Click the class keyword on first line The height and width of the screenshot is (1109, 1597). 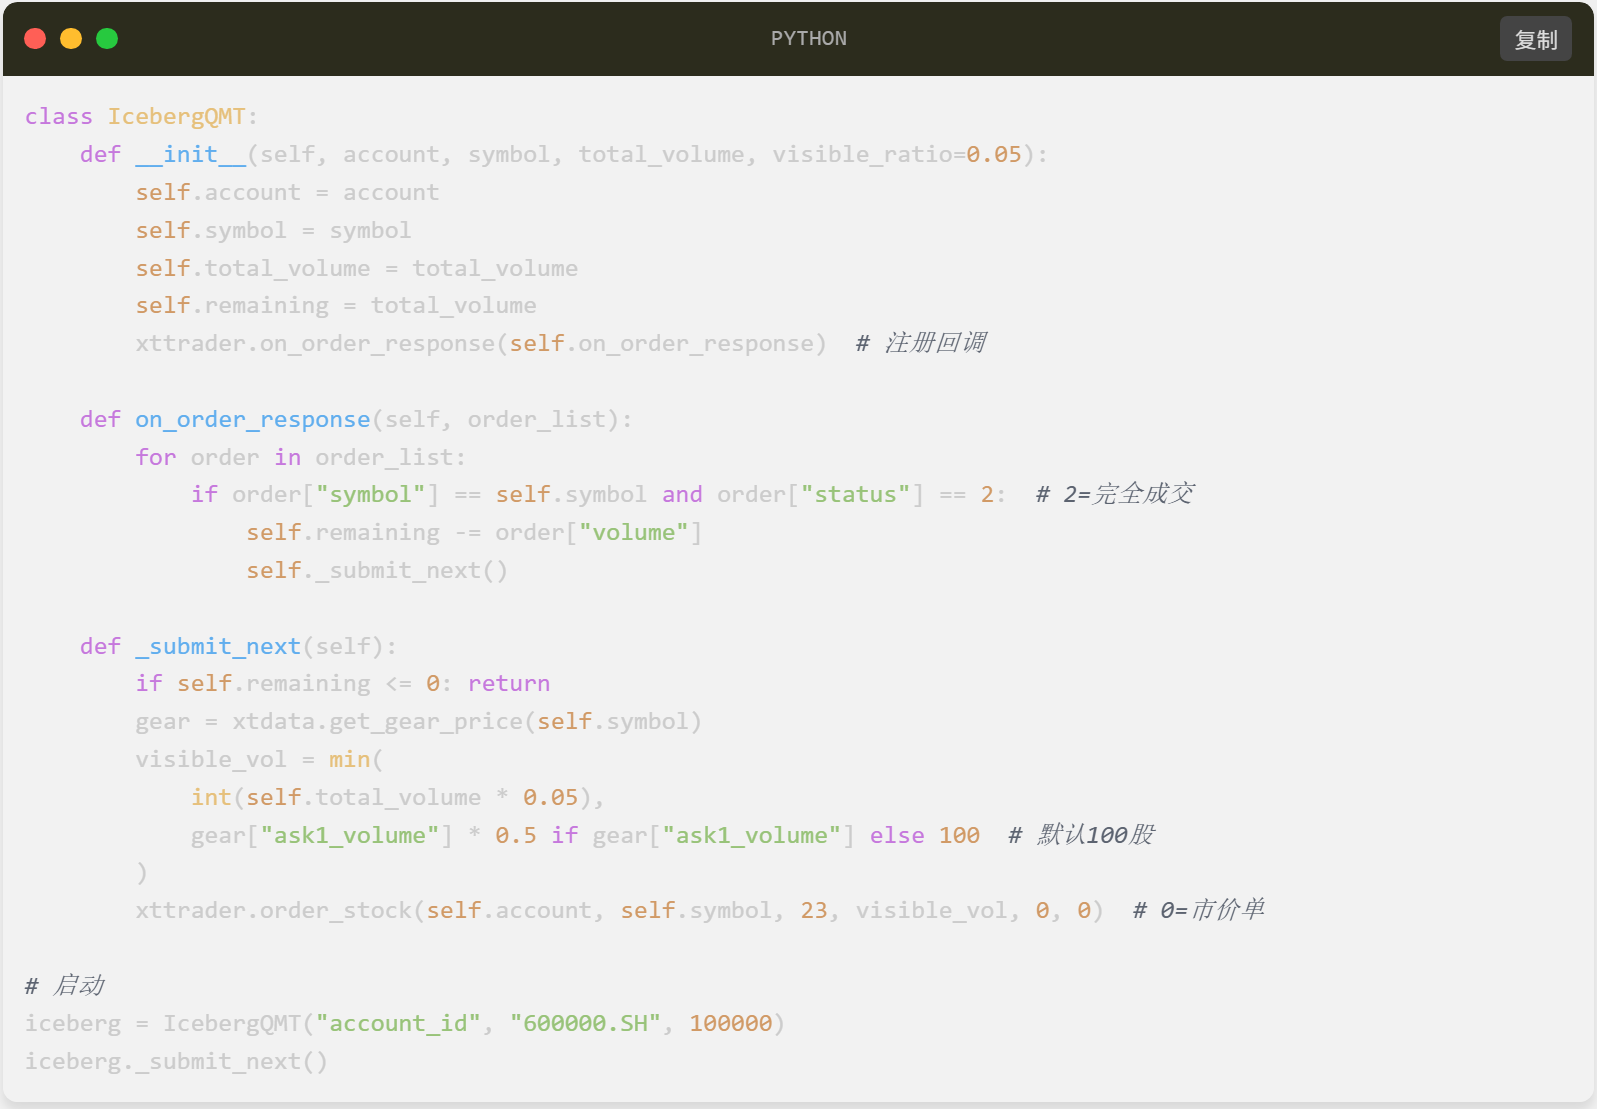(x=58, y=117)
